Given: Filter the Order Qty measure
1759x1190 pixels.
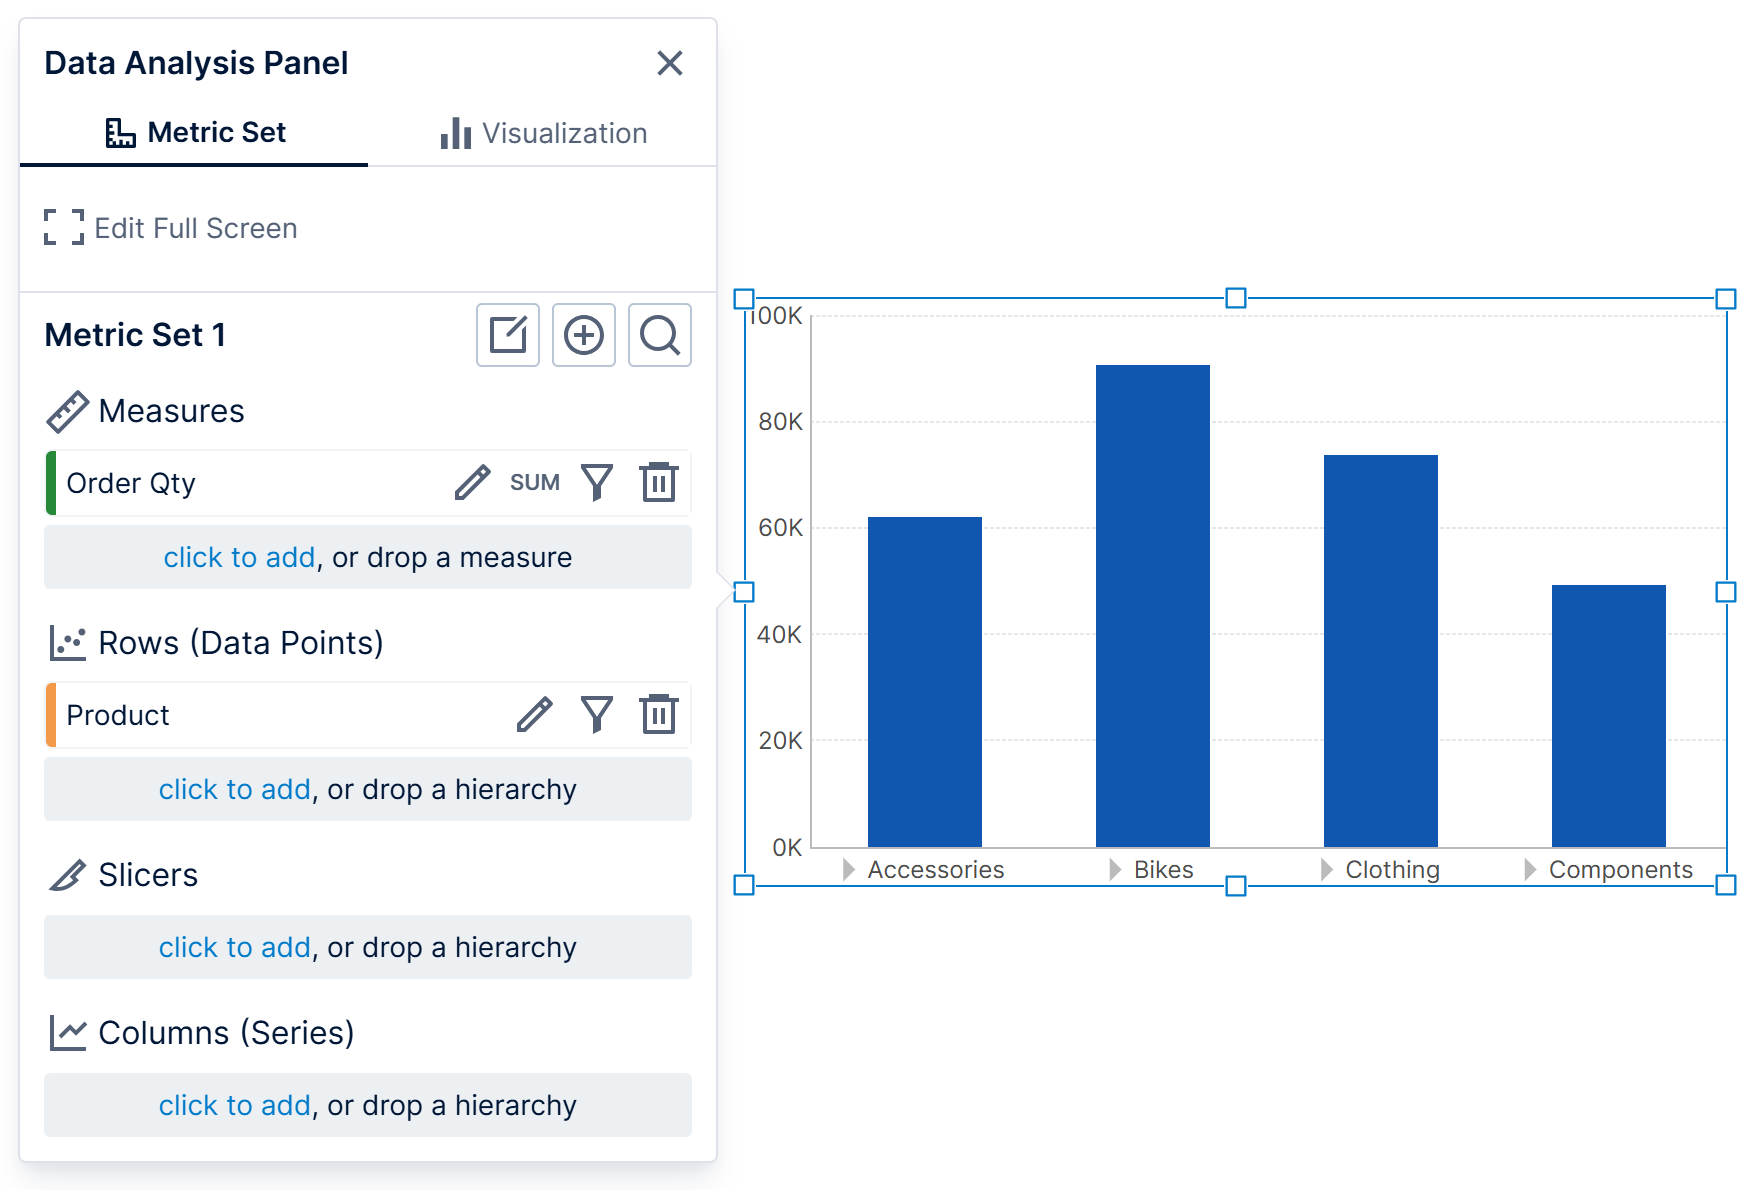Looking at the screenshot, I should (597, 483).
